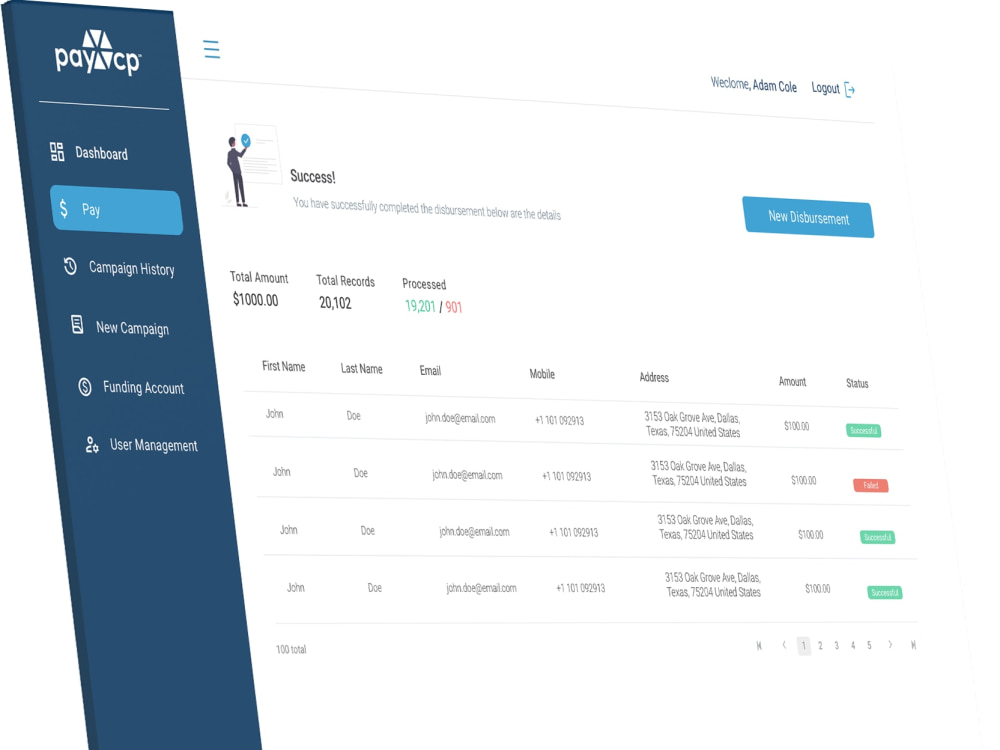This screenshot has height=750, width=1000.
Task: Click the Logout link
Action: coord(825,88)
